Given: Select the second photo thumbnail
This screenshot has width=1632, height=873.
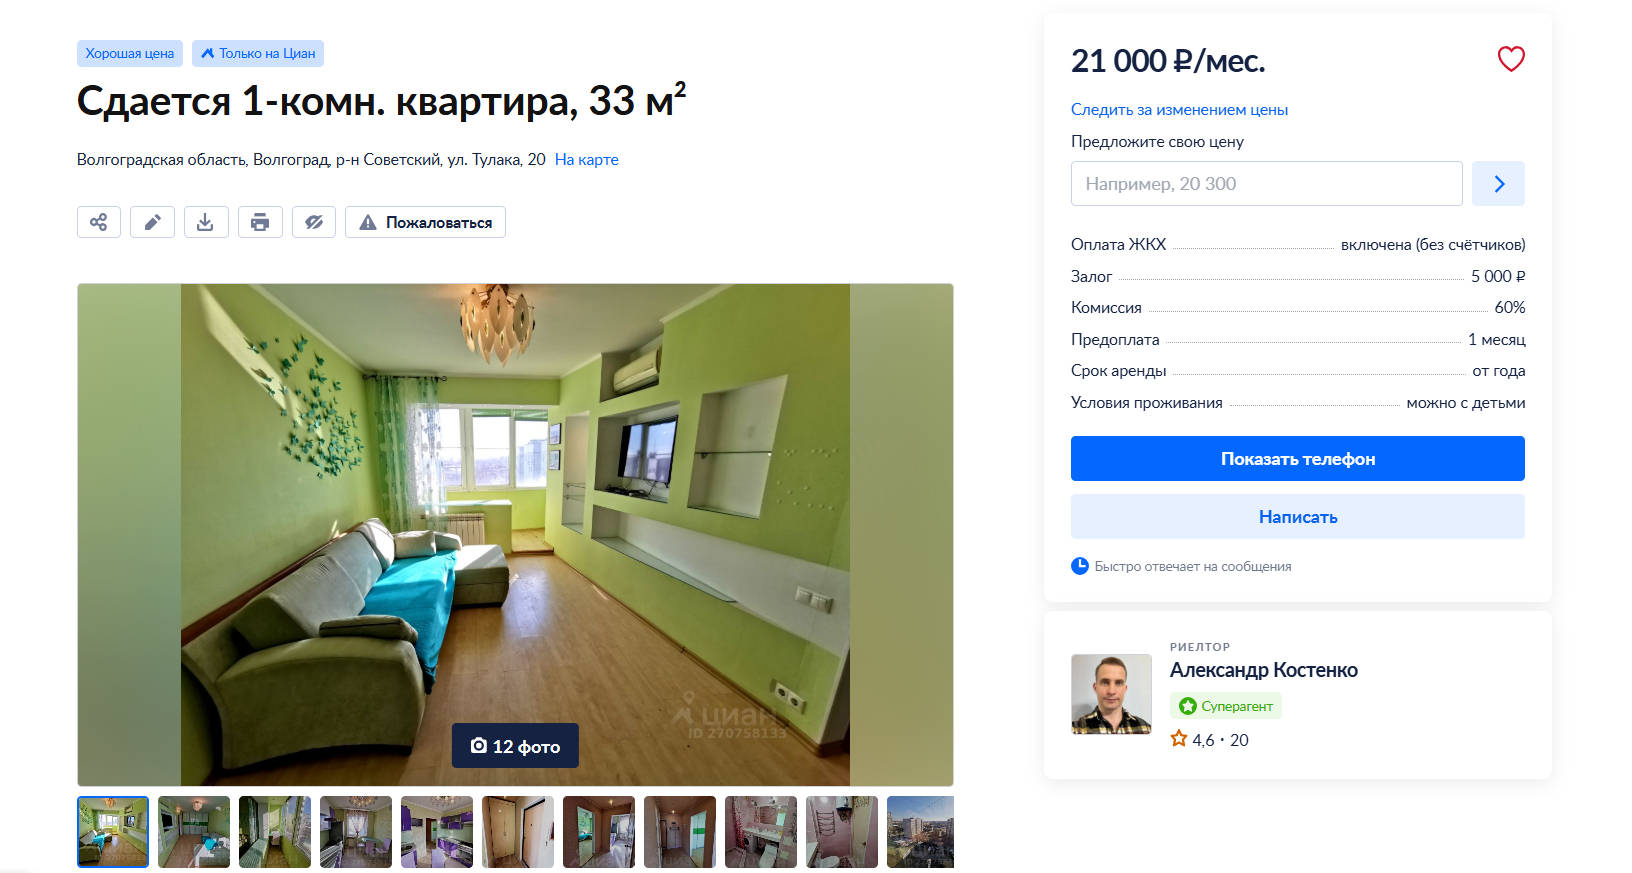Looking at the screenshot, I should click(x=194, y=832).
